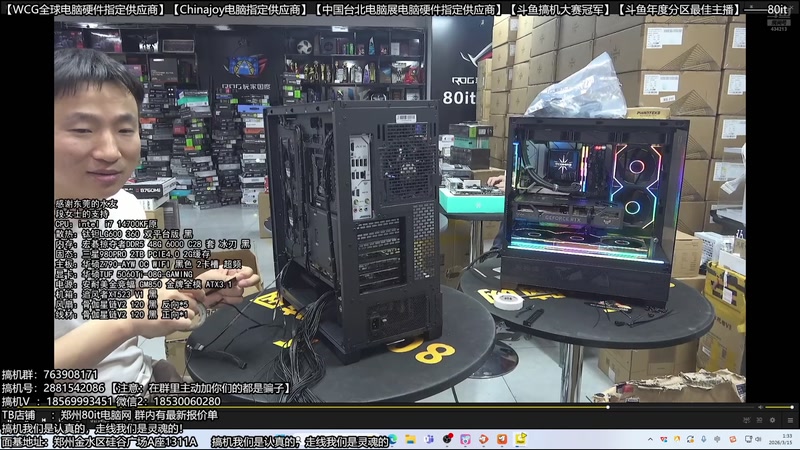
Task: Click the video playback progress bar handle
Action: tap(608, 407)
